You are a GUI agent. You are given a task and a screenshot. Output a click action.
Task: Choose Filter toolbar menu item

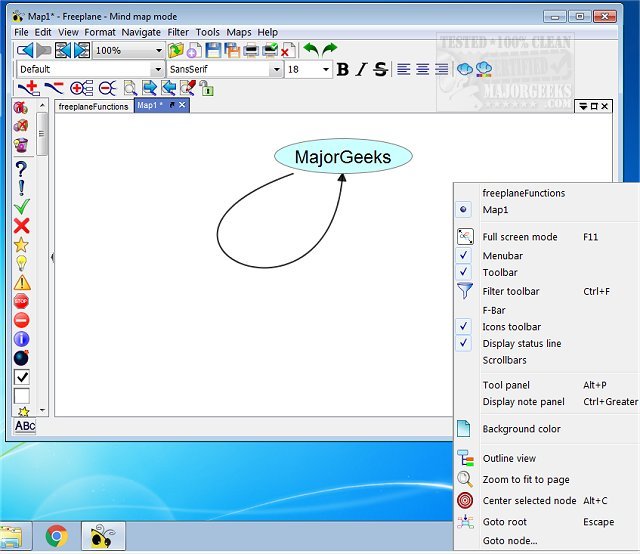click(x=547, y=291)
